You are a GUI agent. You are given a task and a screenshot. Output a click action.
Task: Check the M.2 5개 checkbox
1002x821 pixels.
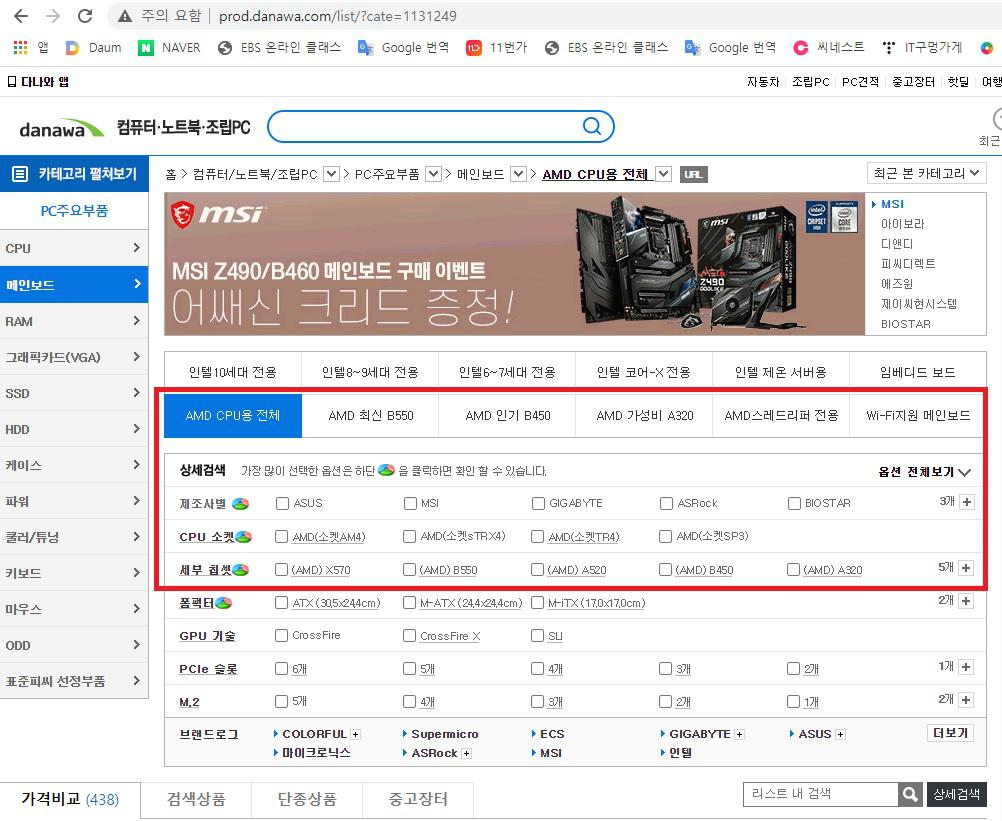coord(281,702)
